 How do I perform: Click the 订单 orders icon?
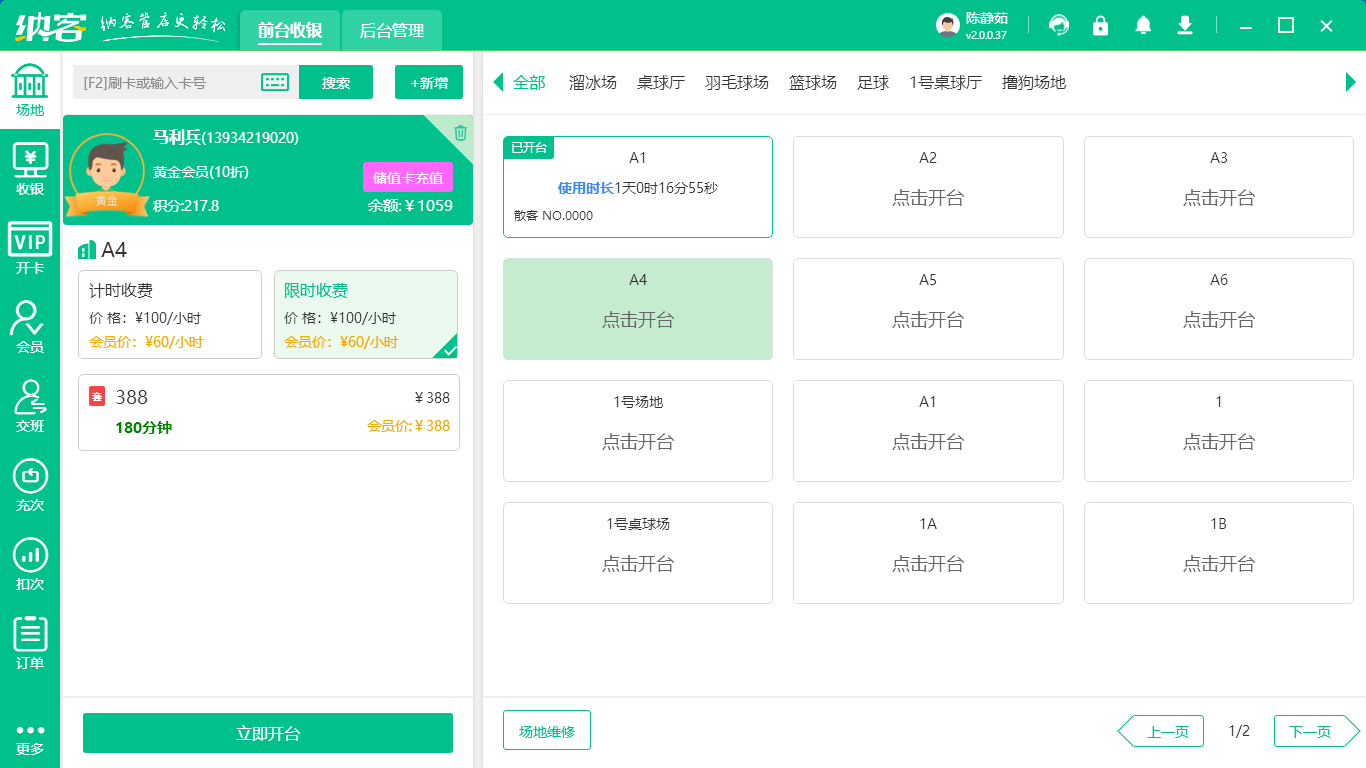click(x=30, y=643)
